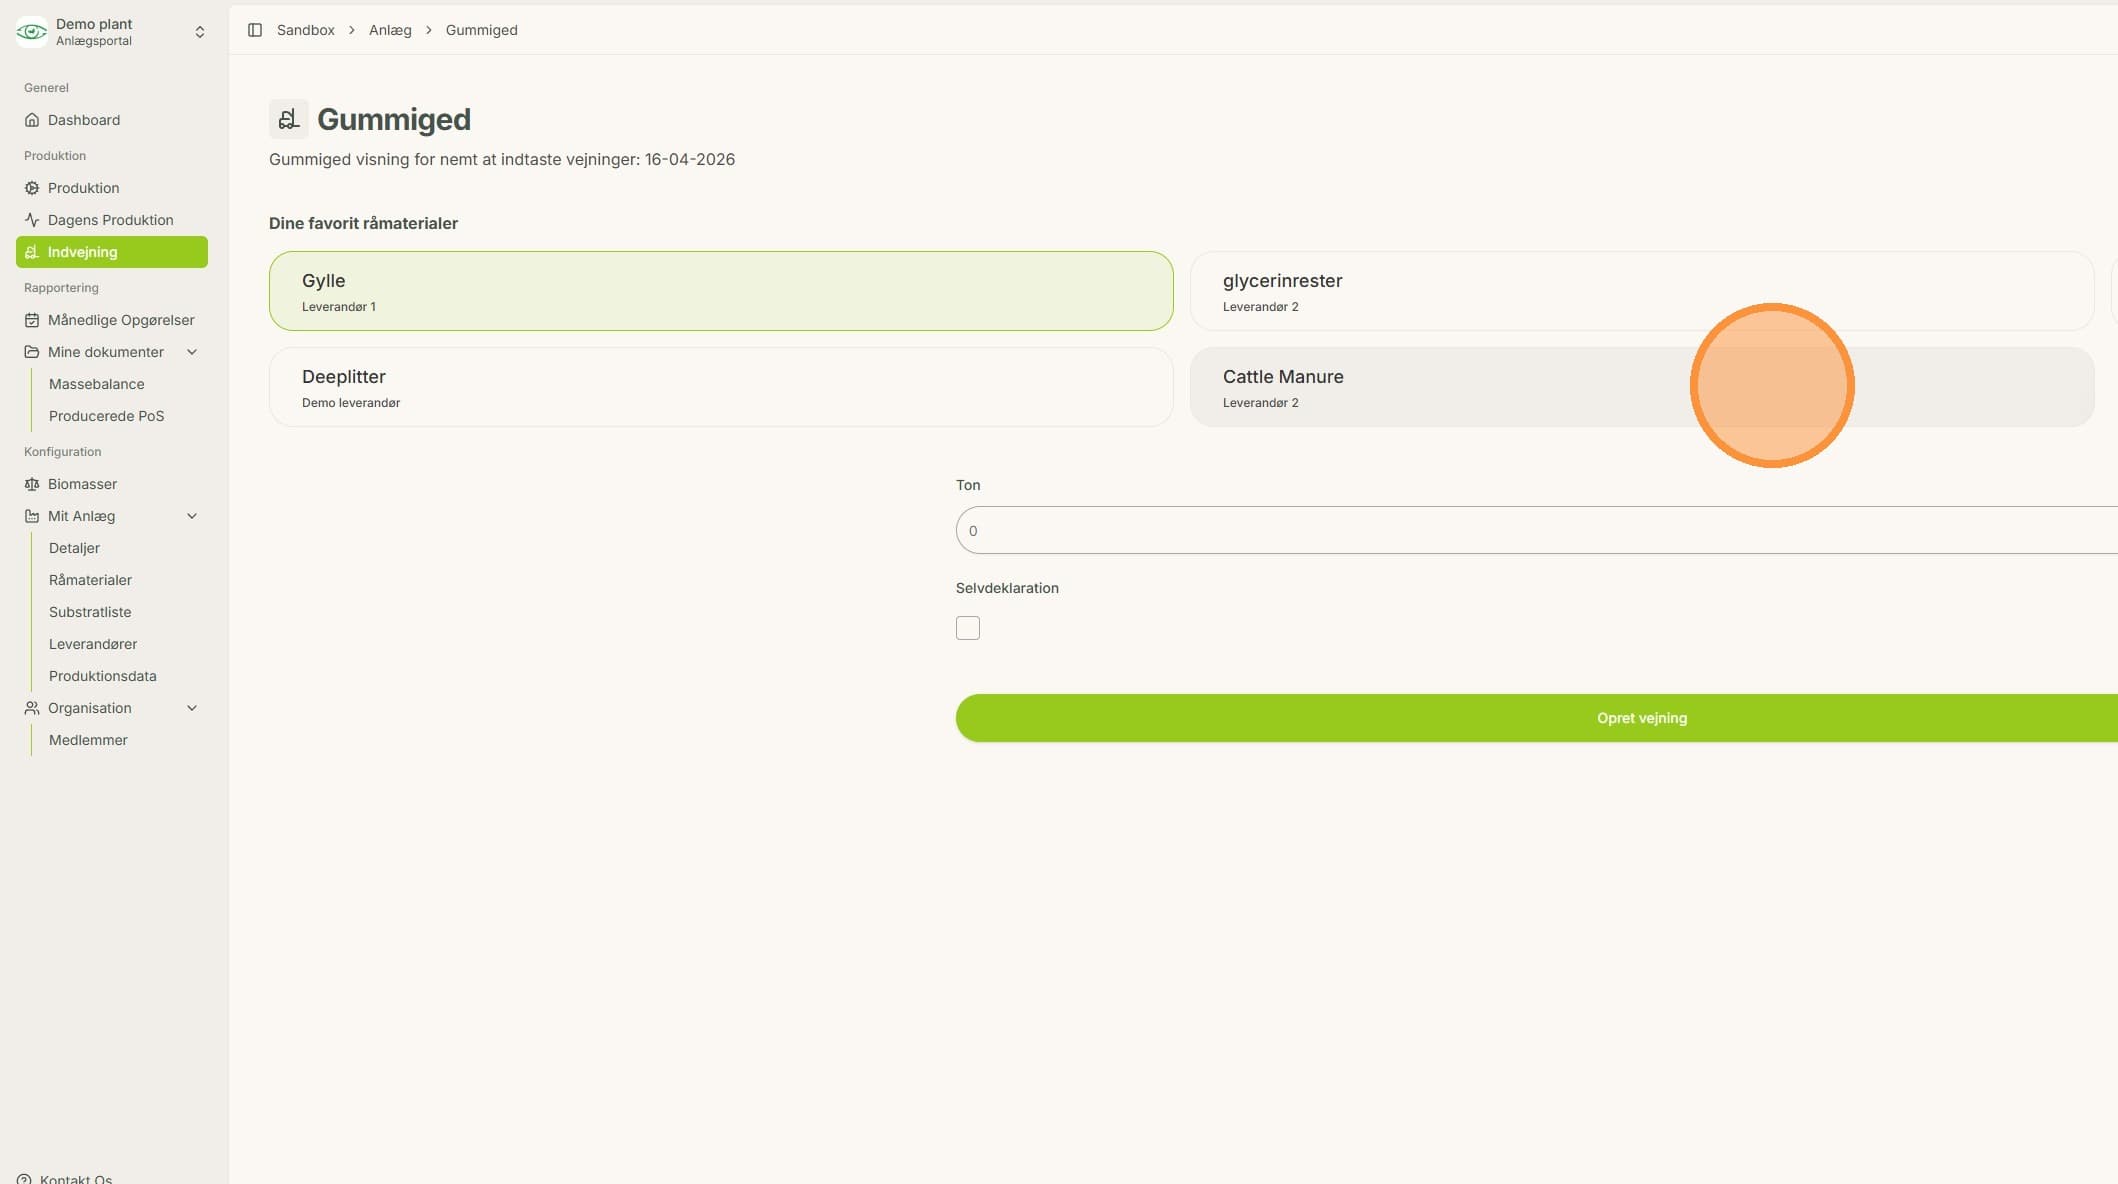Click the Dashboard home icon
Viewport: 2118px width, 1184px height.
point(32,120)
